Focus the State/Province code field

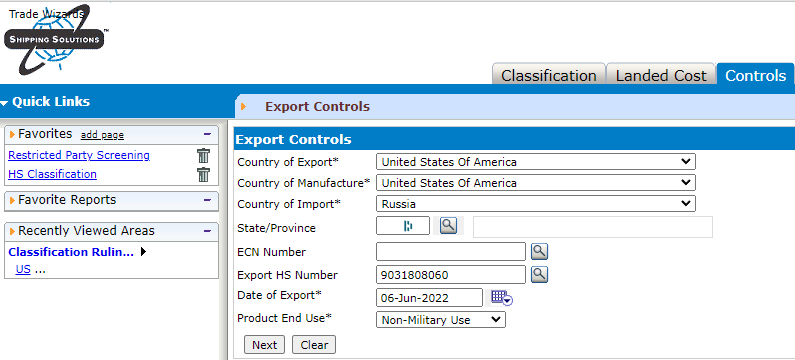point(403,226)
